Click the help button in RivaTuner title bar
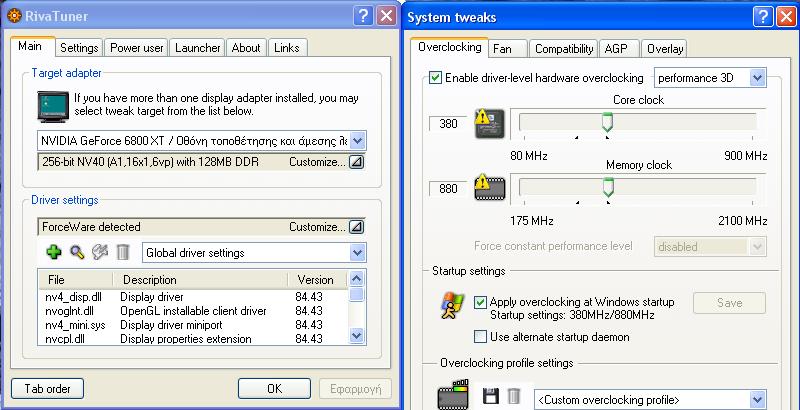This screenshot has height=410, width=800. 363,16
